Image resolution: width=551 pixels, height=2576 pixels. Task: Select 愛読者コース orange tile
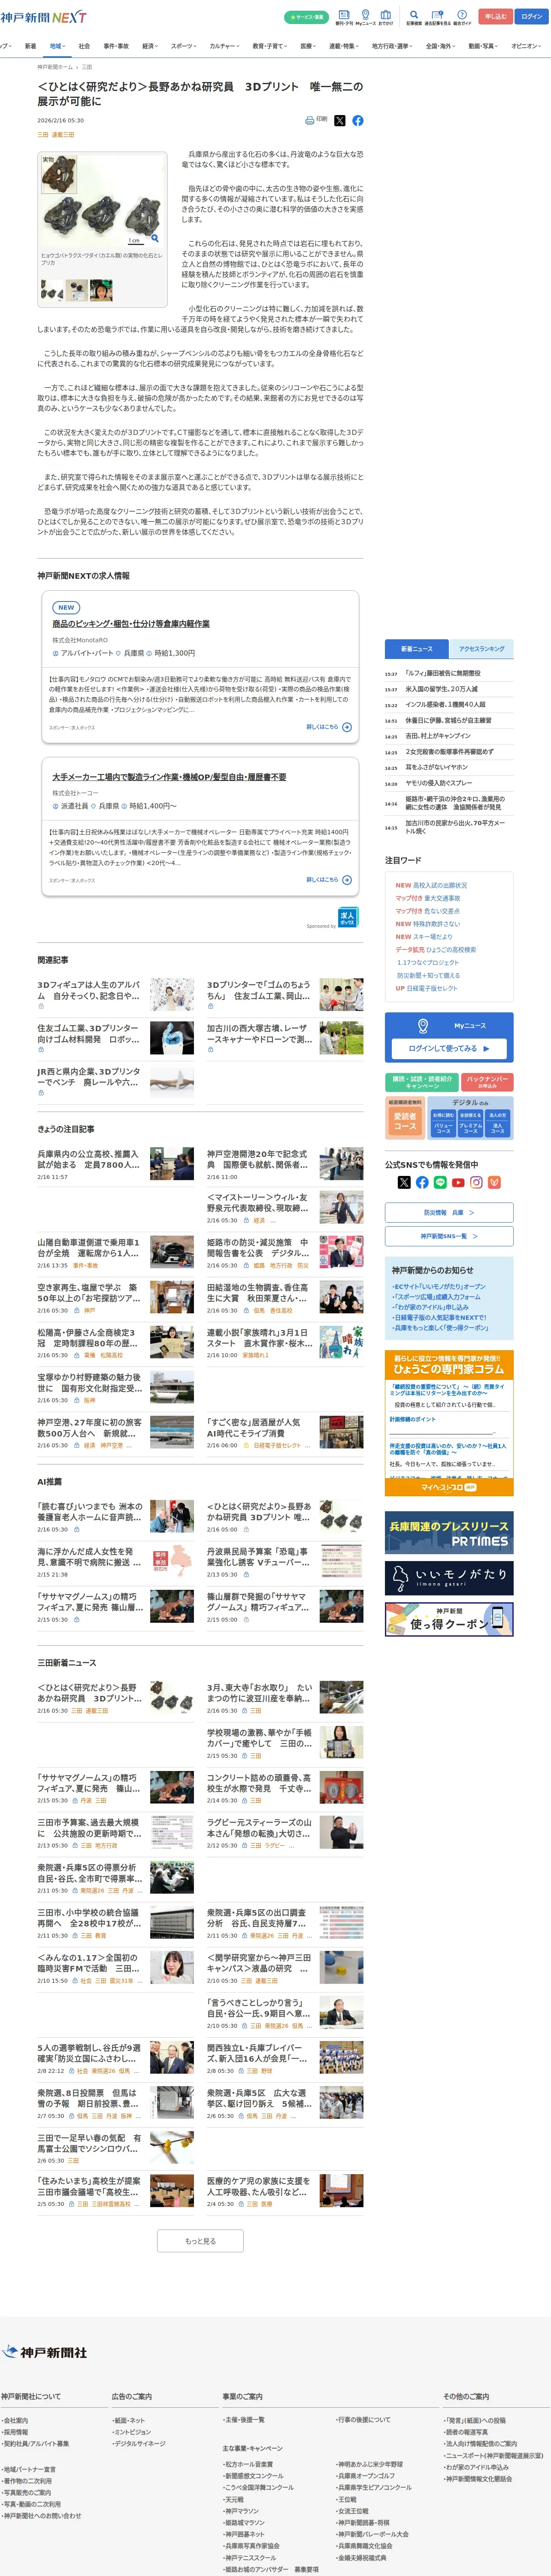(405, 1122)
